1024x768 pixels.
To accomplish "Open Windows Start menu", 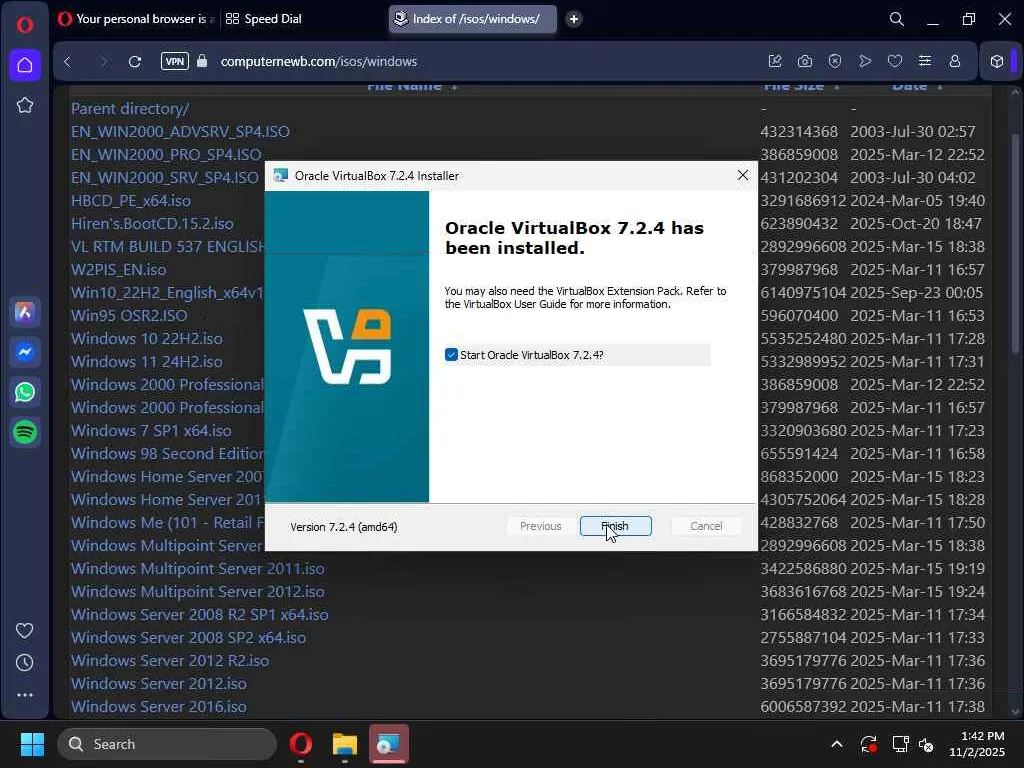I will (x=32, y=744).
